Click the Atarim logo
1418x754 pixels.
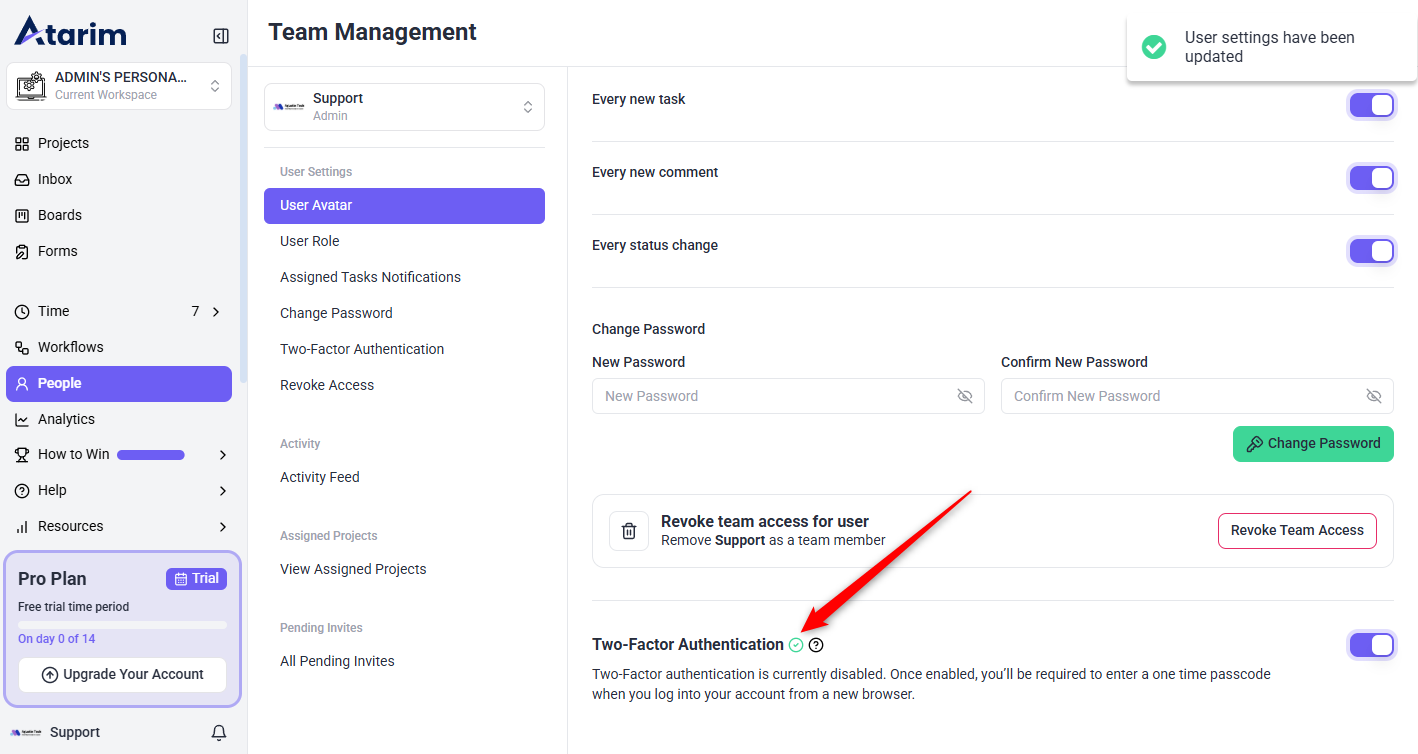pyautogui.click(x=70, y=32)
